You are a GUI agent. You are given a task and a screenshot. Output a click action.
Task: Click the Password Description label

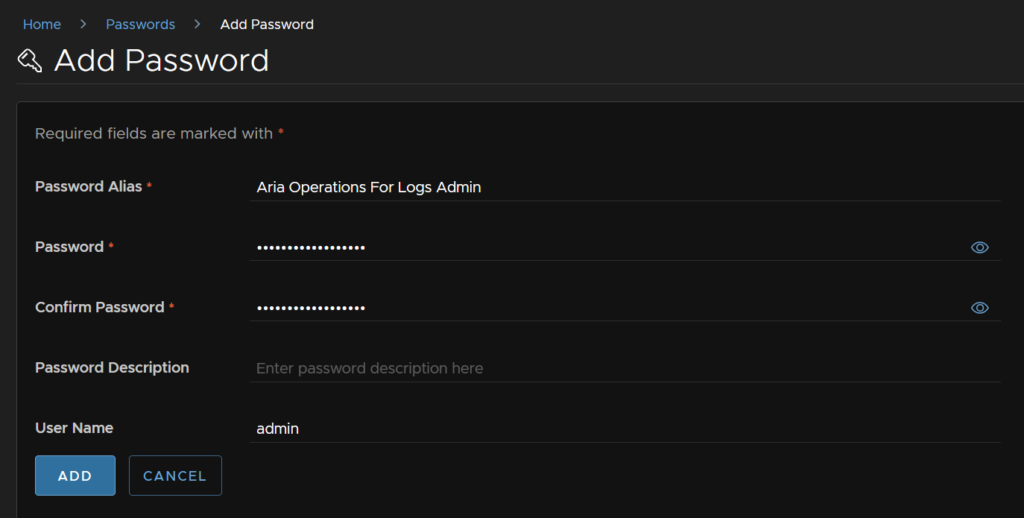pos(112,368)
